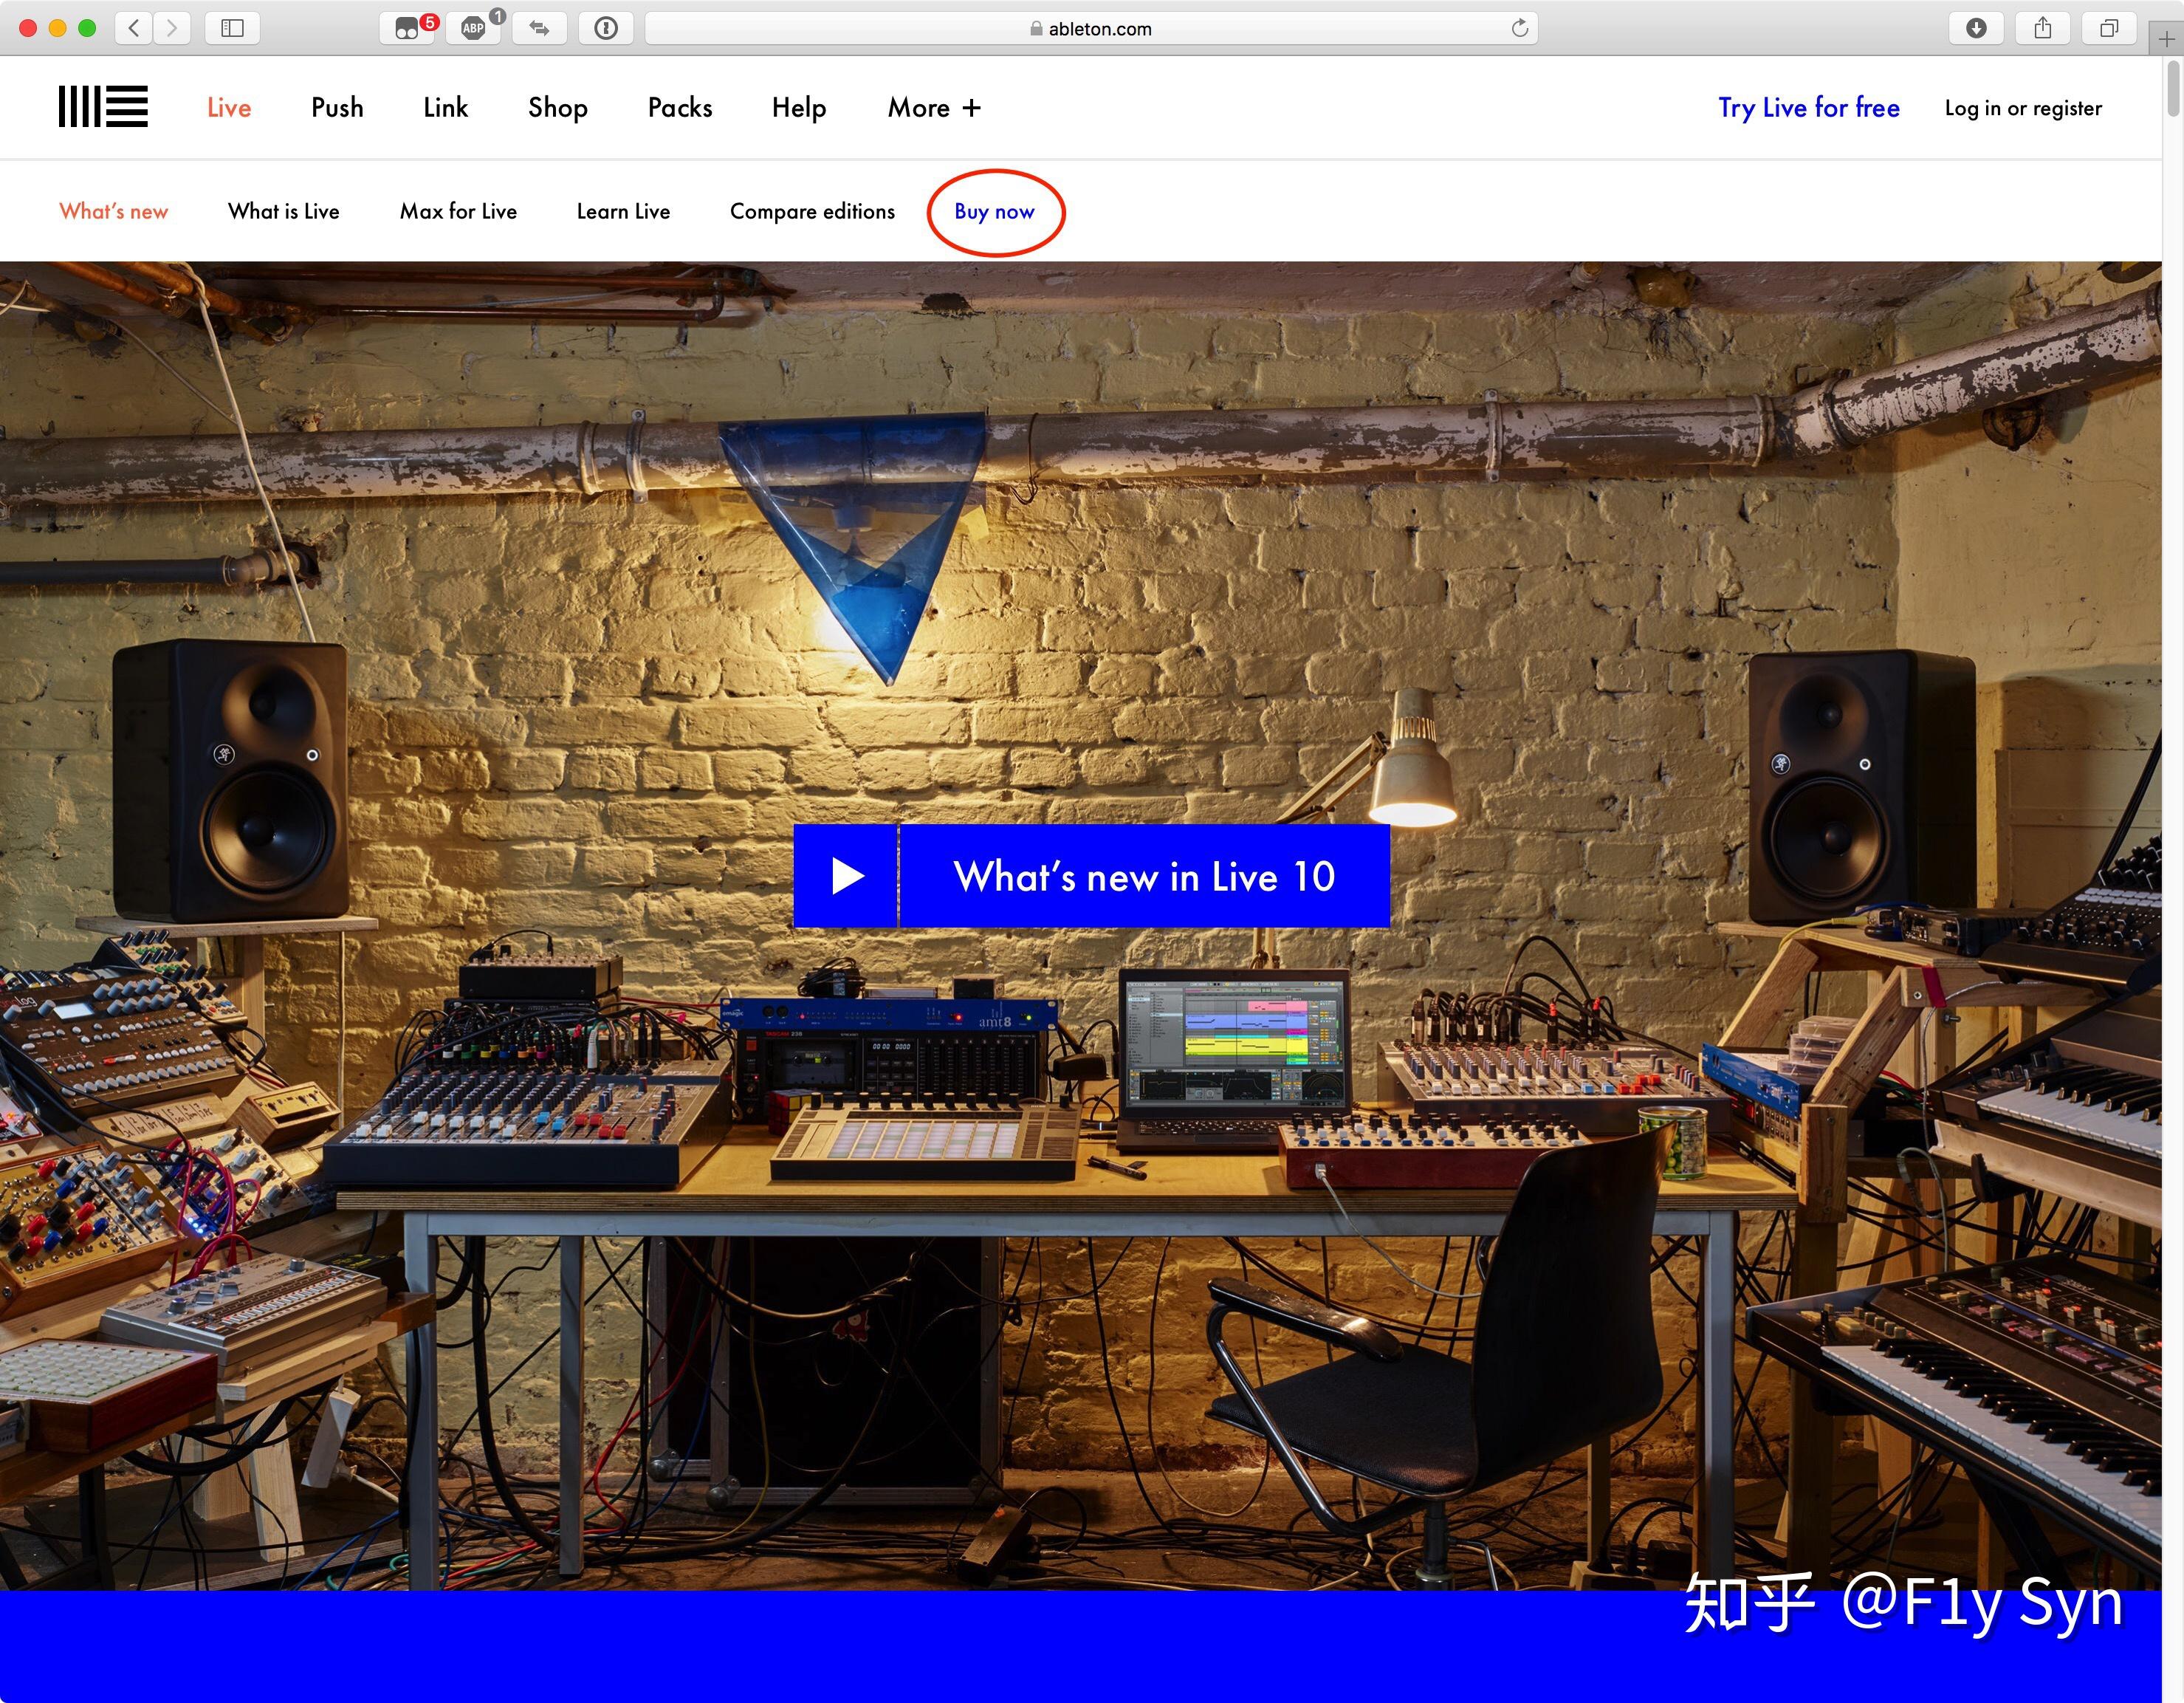
Task: Click the Share icon in Safari
Action: point(2043,28)
